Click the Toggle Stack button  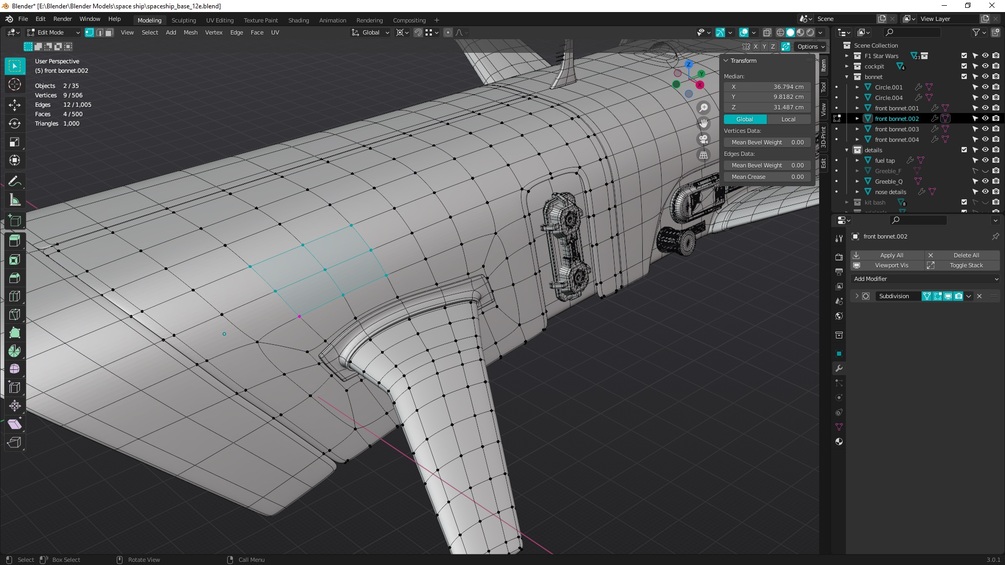[x=962, y=265]
